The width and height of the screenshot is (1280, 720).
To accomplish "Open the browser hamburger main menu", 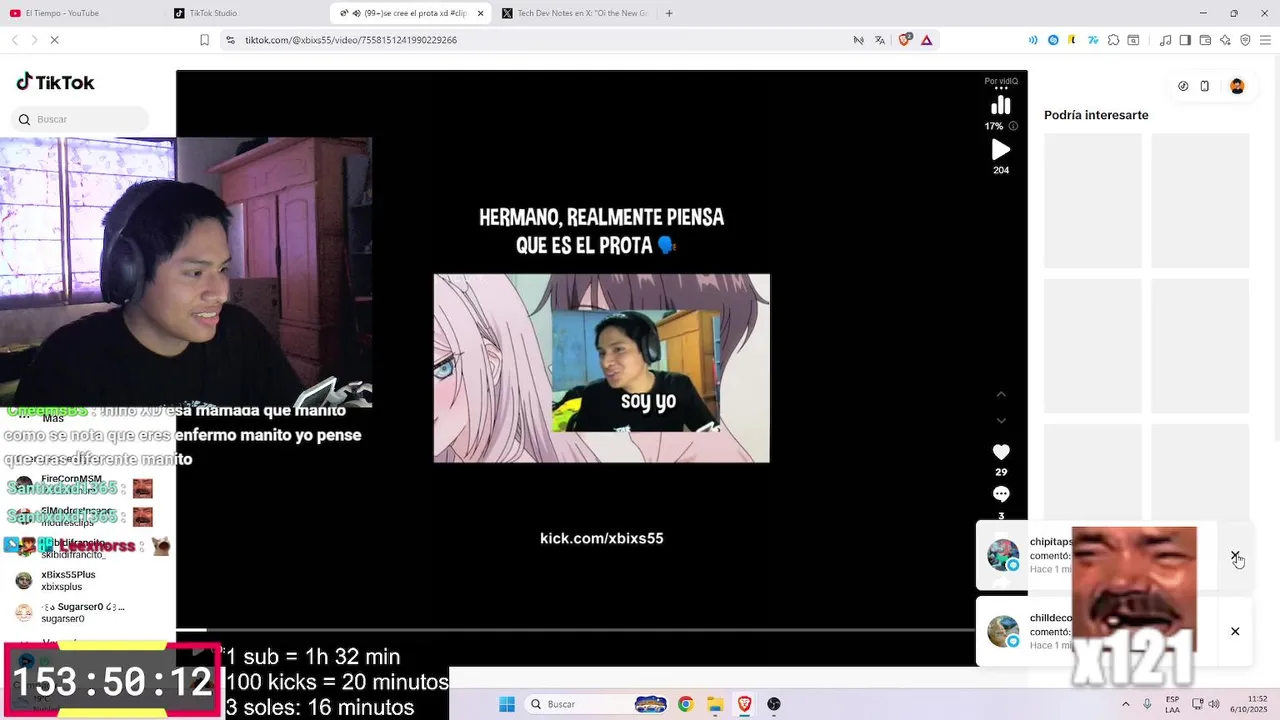I will click(x=1265, y=40).
